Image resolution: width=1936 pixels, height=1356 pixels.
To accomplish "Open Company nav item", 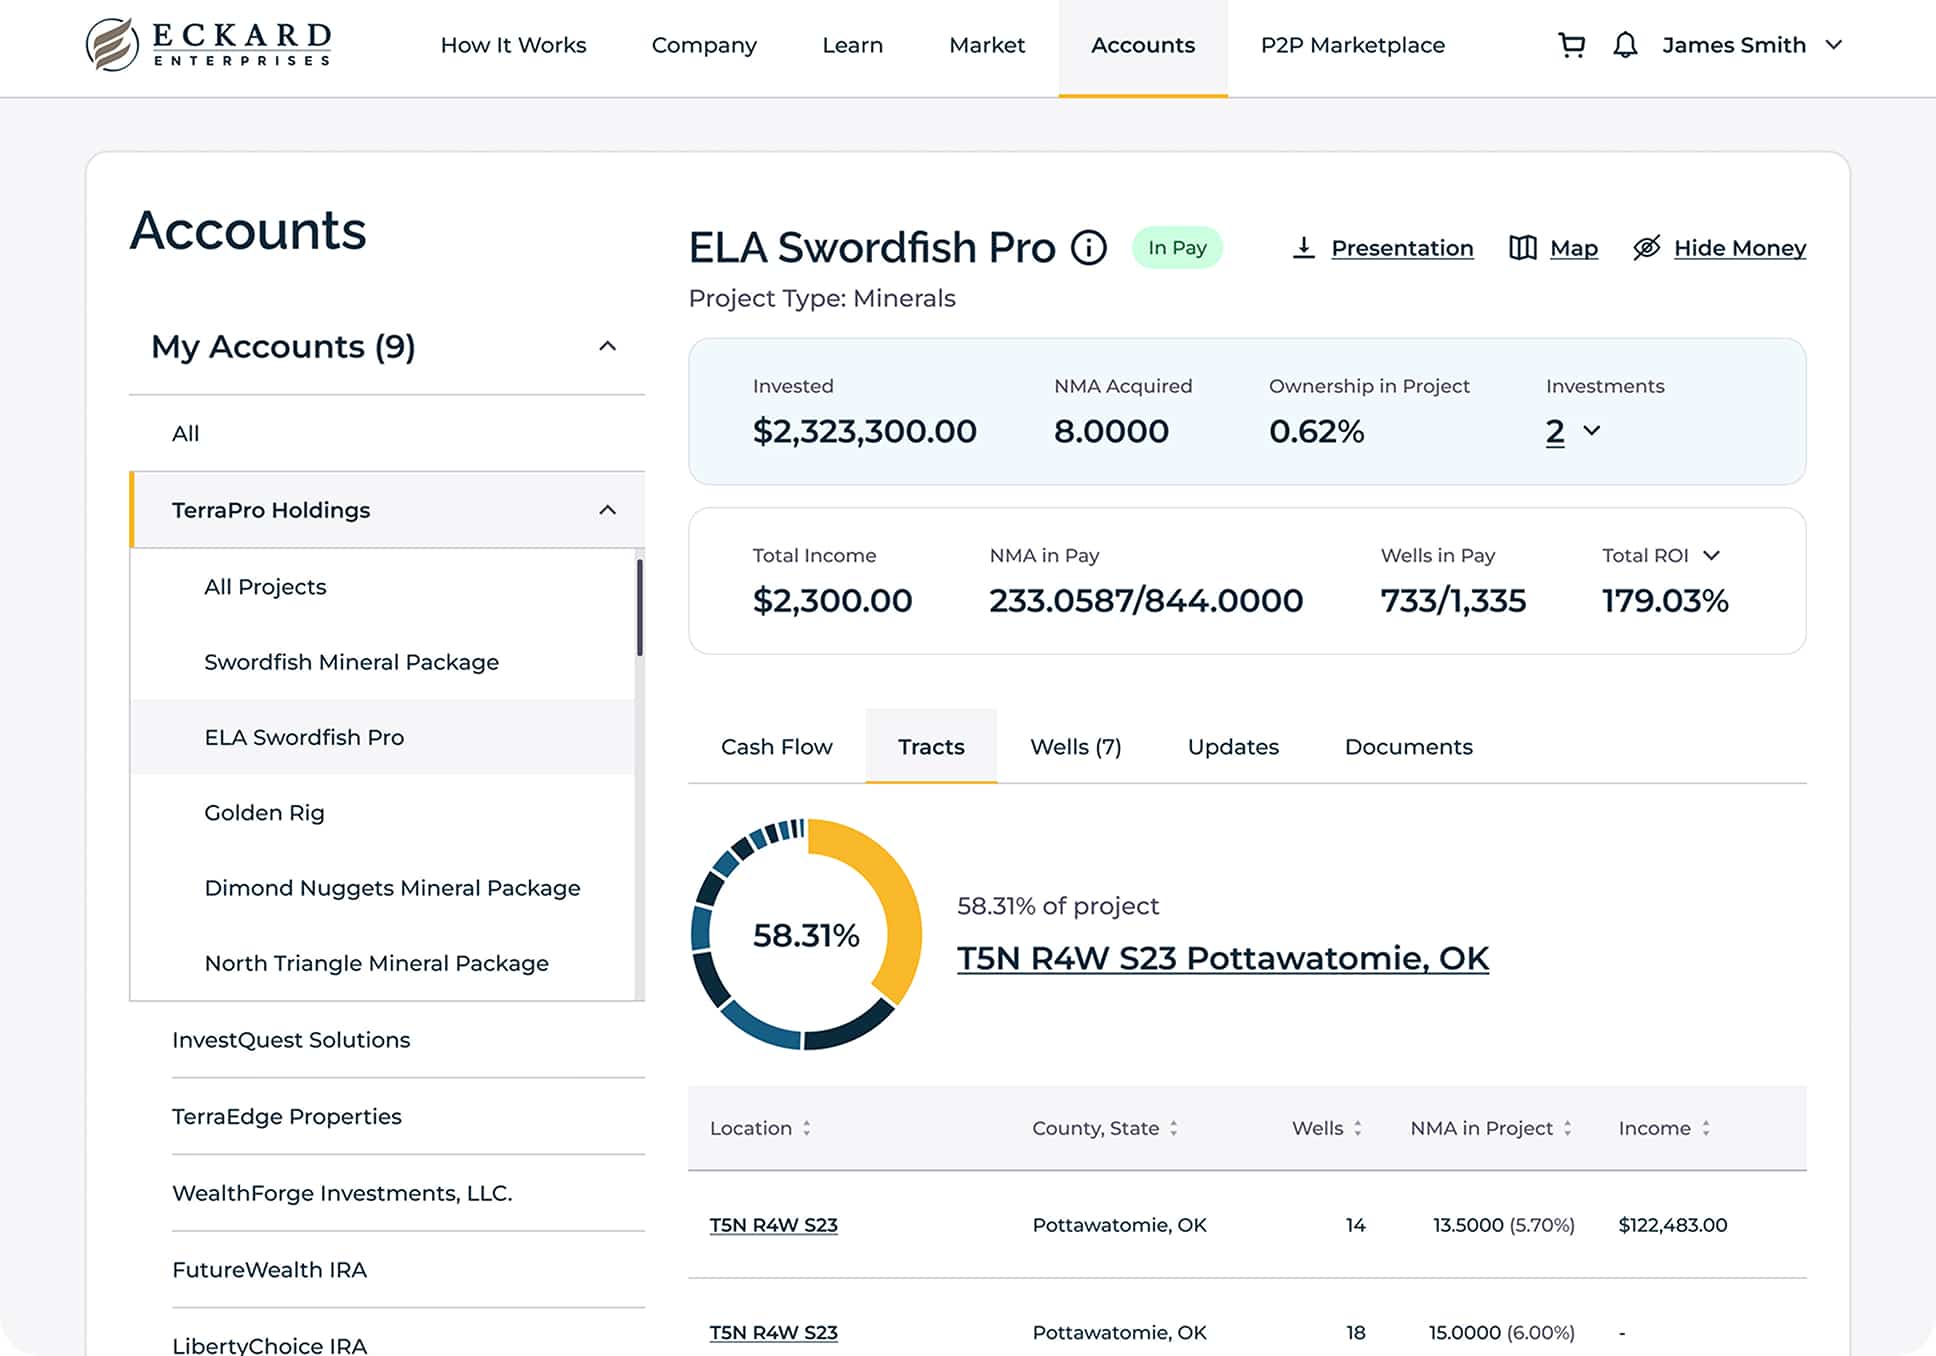I will tap(704, 45).
